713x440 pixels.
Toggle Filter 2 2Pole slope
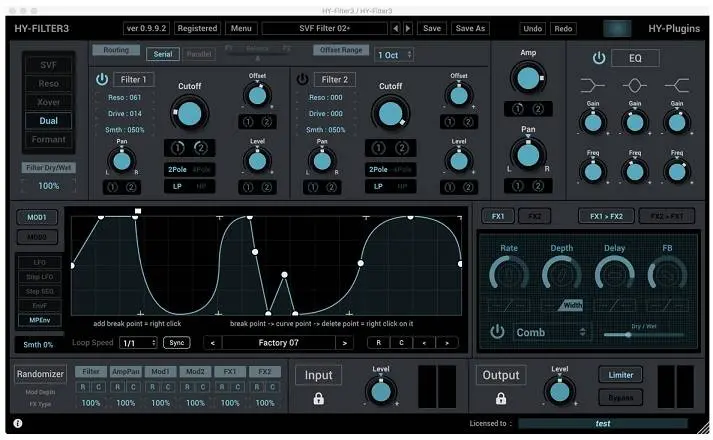tap(378, 170)
